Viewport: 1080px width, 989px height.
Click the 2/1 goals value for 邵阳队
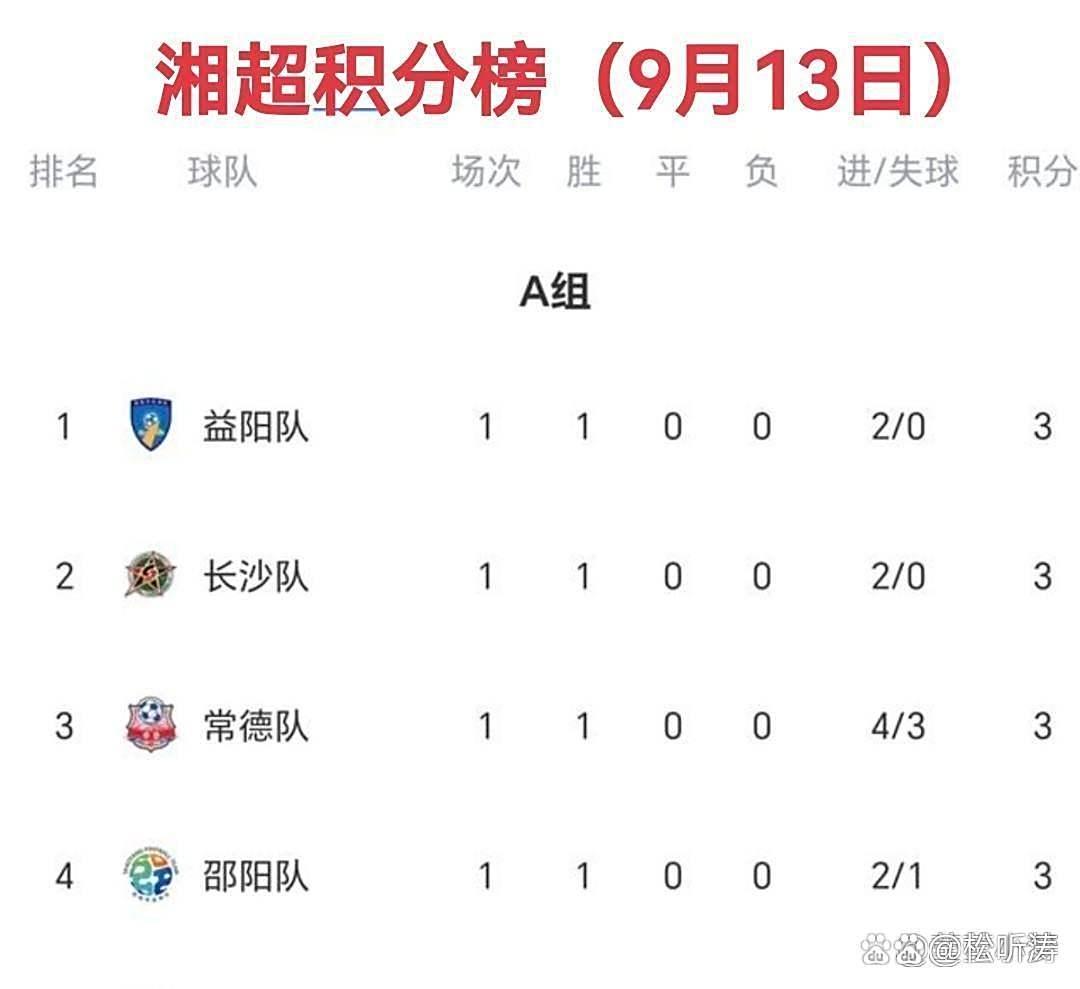point(897,876)
